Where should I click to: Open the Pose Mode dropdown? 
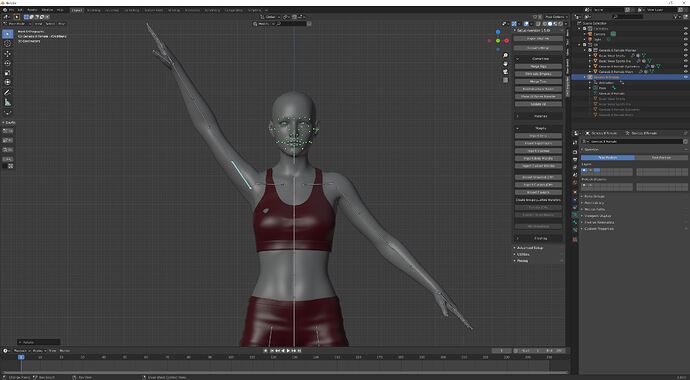[x=16, y=24]
